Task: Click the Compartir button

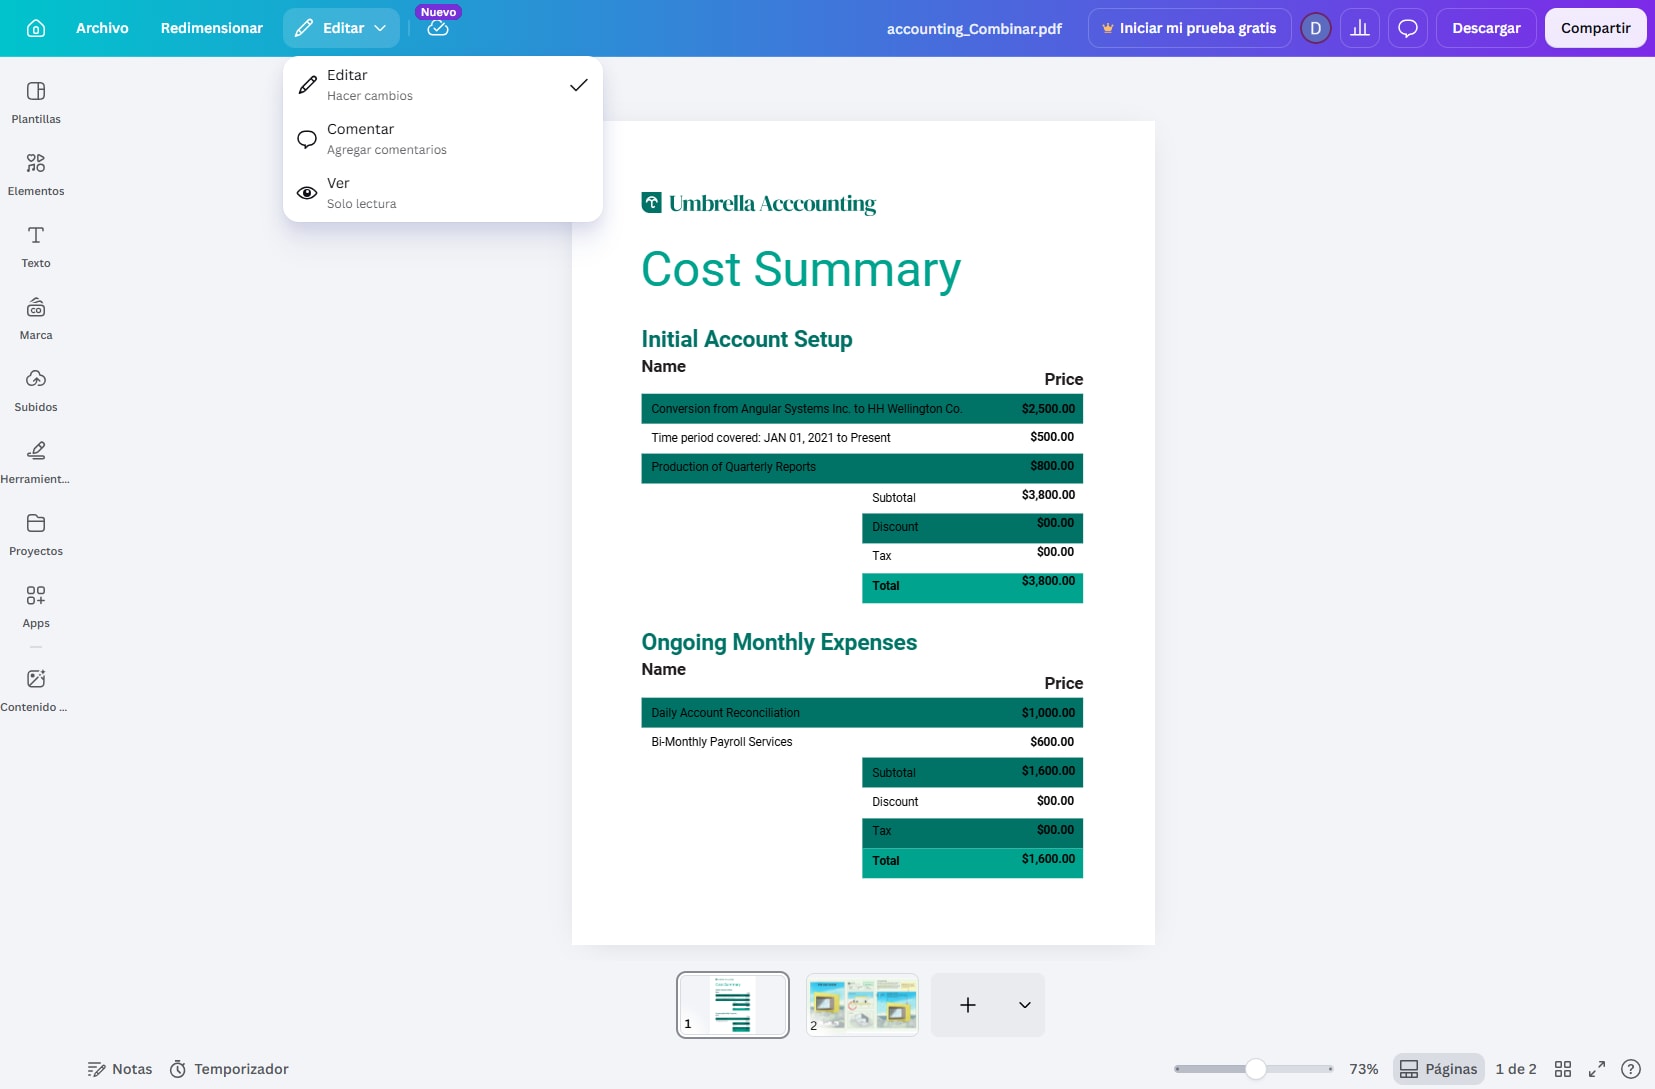Action: 1595,28
